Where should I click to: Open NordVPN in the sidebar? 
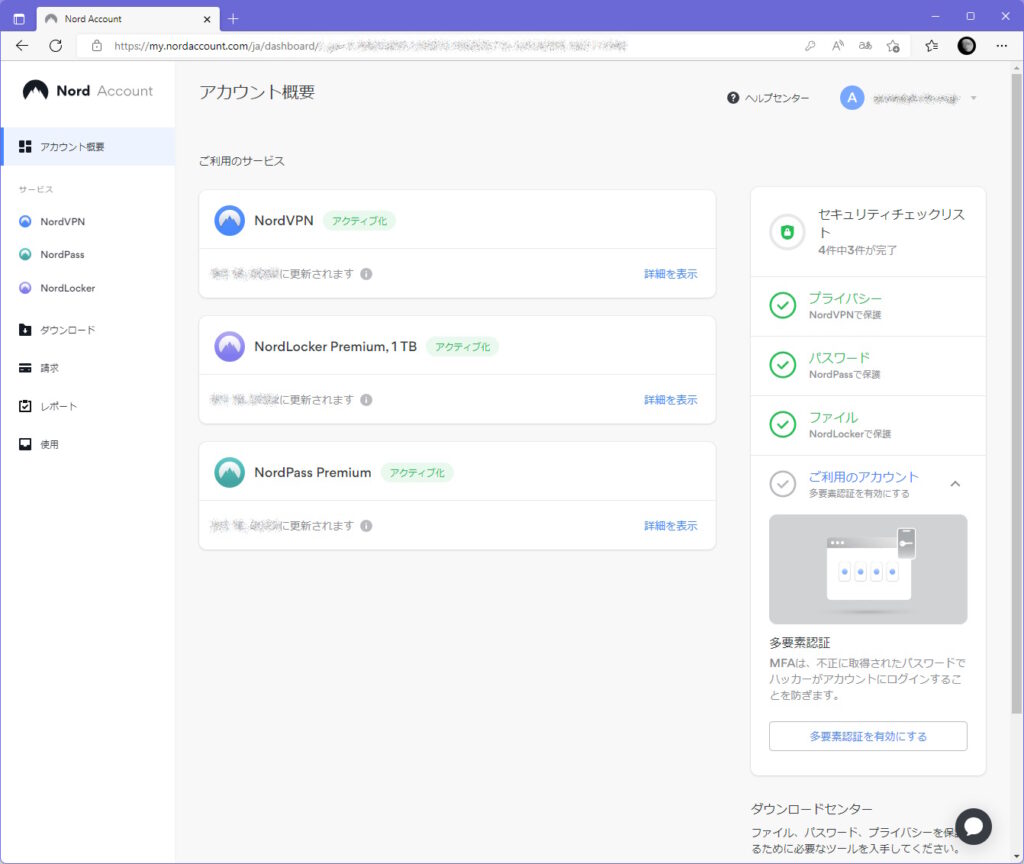coord(62,221)
